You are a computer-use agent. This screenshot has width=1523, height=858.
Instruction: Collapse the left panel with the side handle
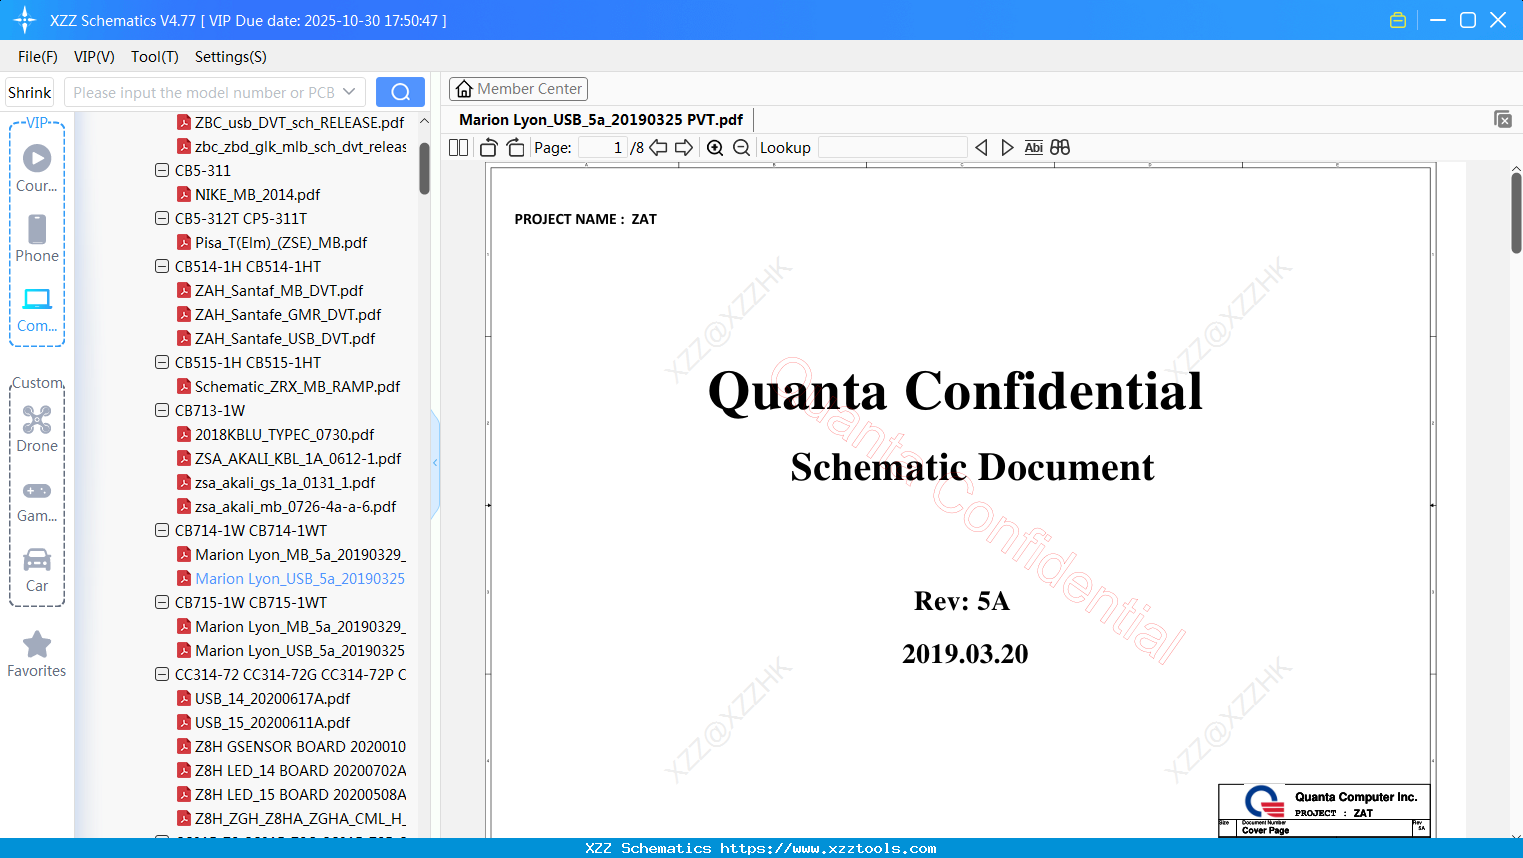pyautogui.click(x=435, y=463)
